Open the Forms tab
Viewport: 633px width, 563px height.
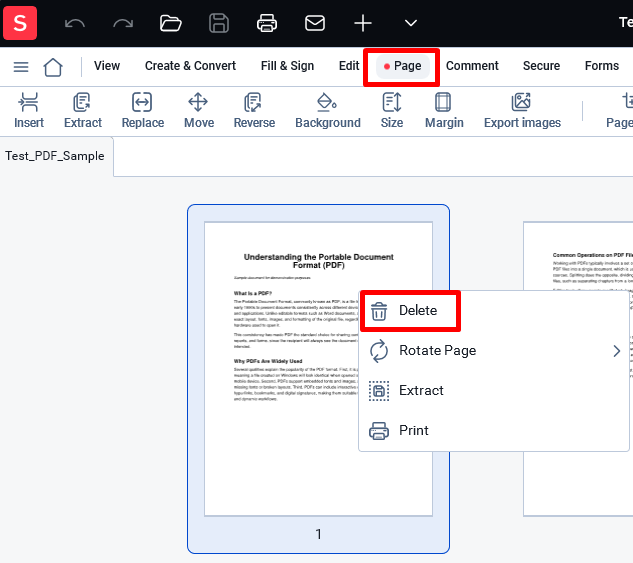click(602, 66)
